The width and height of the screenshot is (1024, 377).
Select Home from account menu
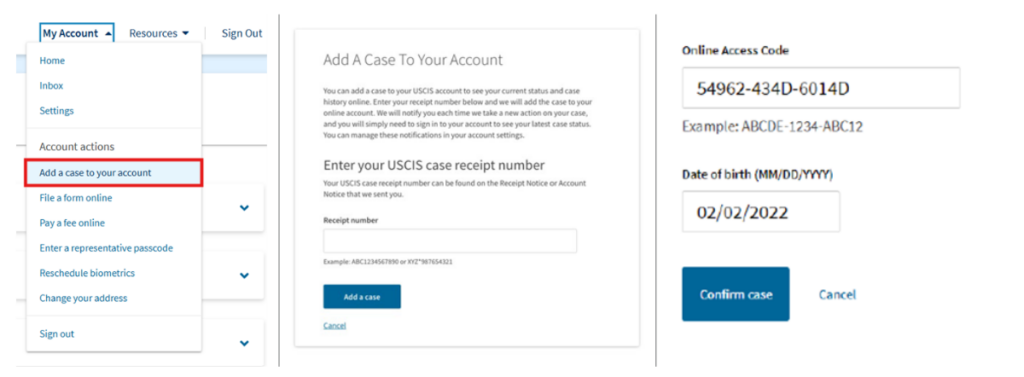[x=52, y=60]
